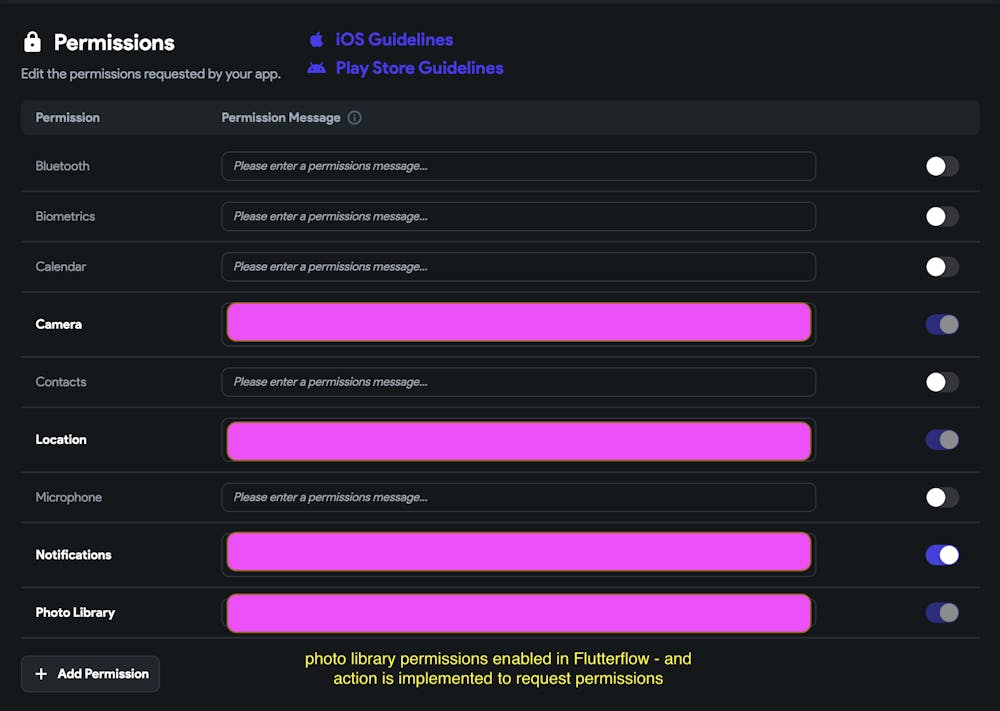
Task: Click the Android robot icon
Action: [x=316, y=68]
